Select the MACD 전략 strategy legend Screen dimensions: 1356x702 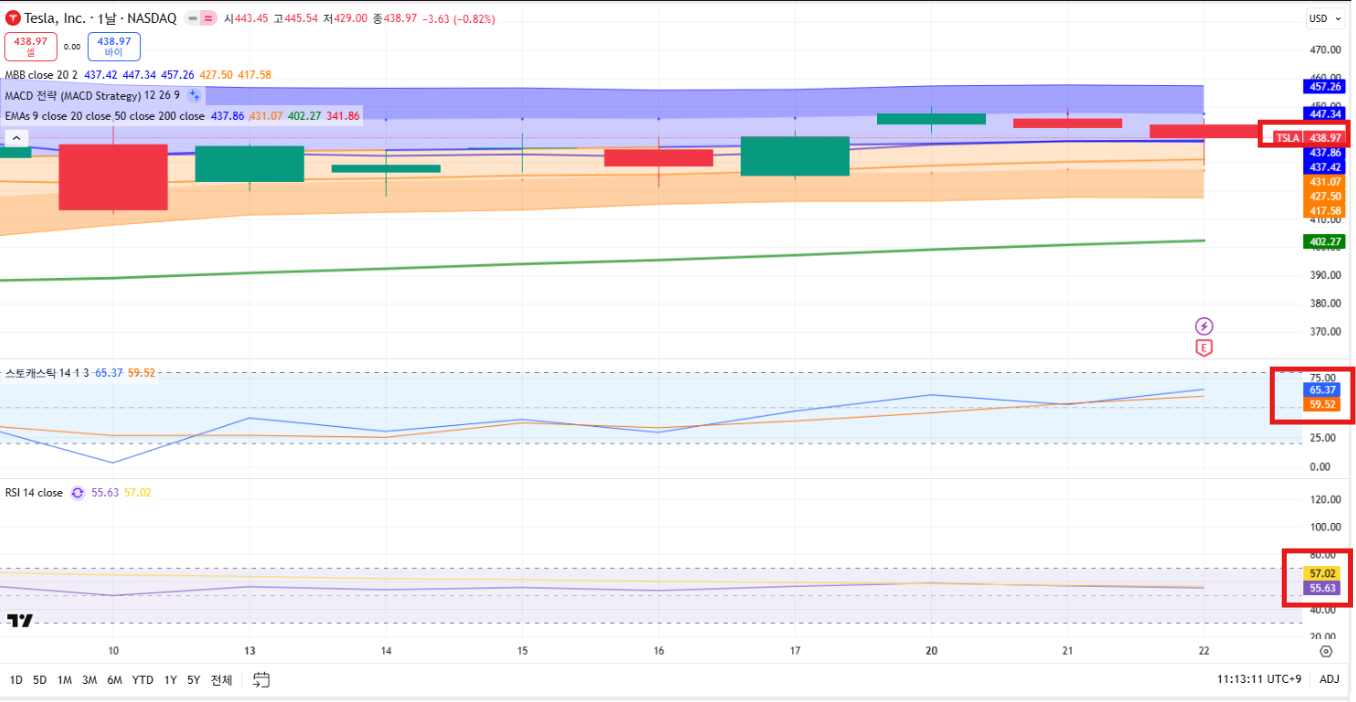(x=92, y=96)
